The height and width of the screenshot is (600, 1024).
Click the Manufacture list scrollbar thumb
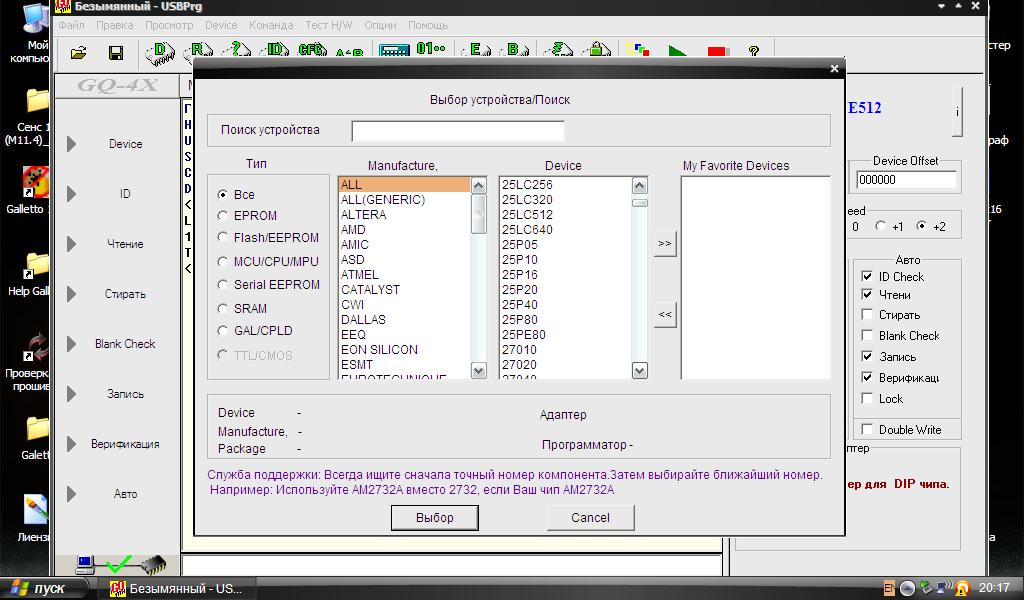pos(479,213)
